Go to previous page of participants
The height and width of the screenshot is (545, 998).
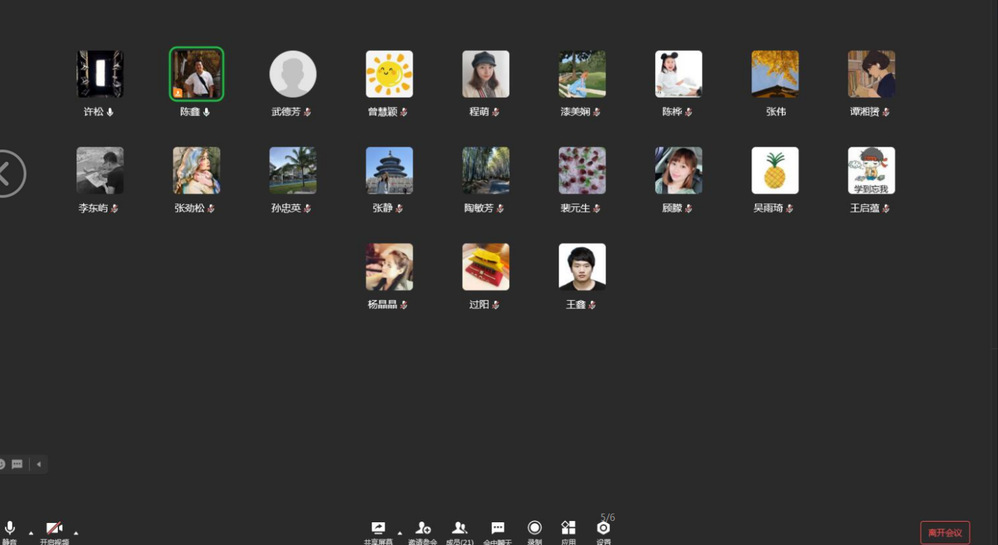8,174
